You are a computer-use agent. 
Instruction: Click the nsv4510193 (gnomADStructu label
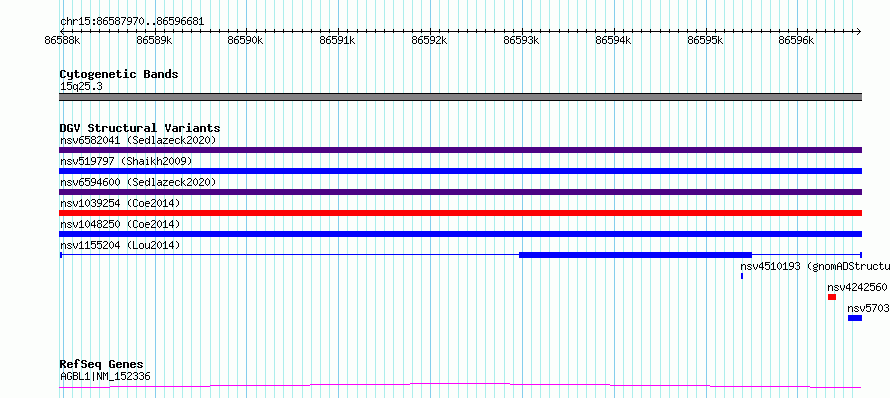pos(815,266)
